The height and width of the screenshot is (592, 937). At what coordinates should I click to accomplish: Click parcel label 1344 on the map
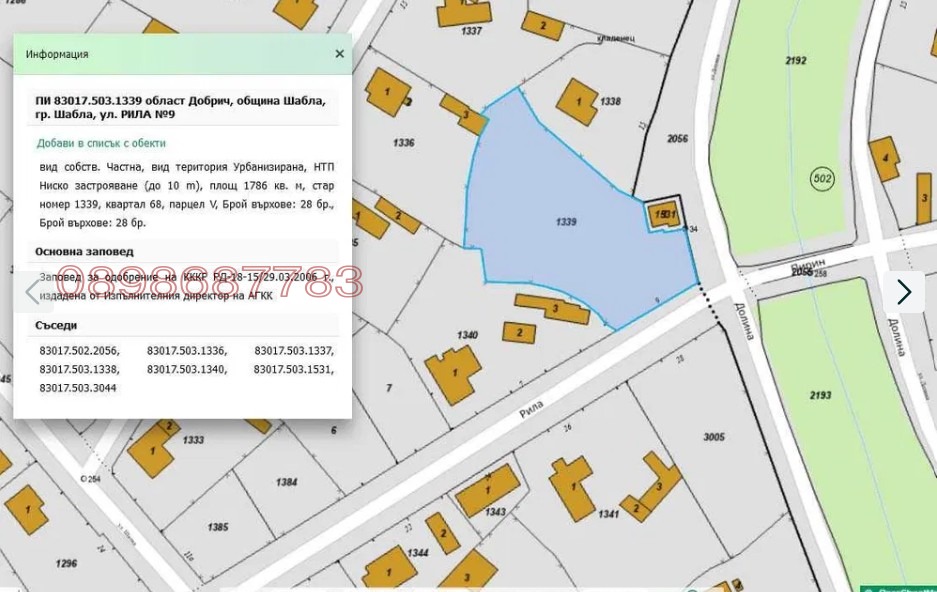coord(418,553)
